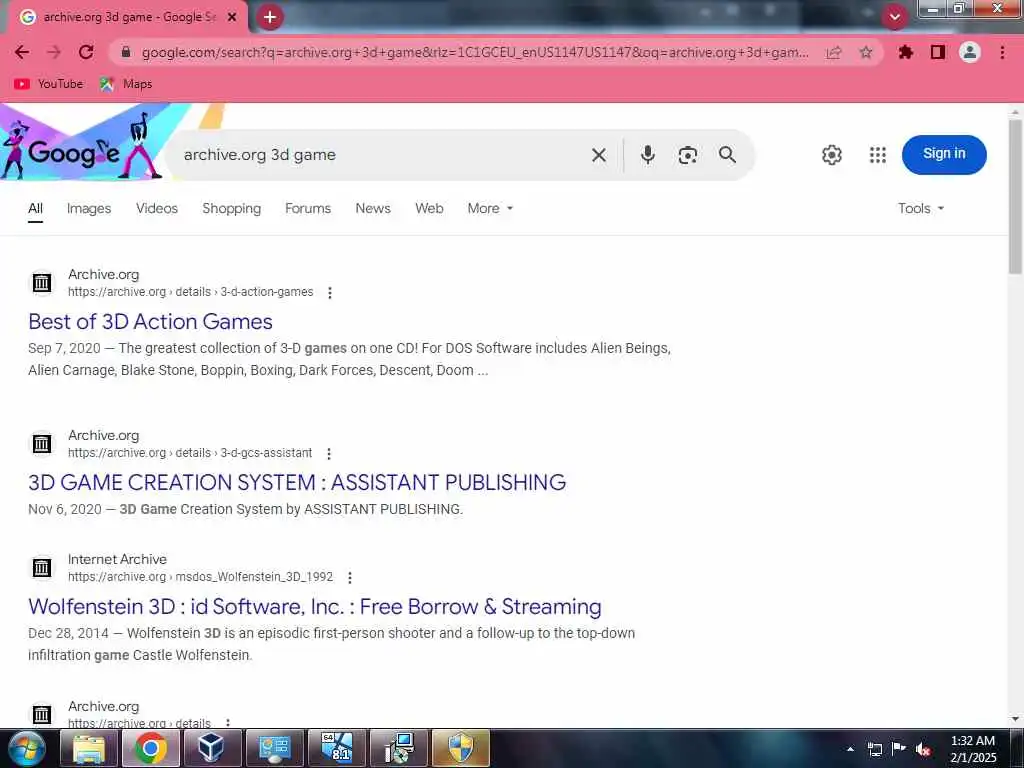The image size is (1024, 768).
Task: Open the Google apps grid
Action: (878, 155)
